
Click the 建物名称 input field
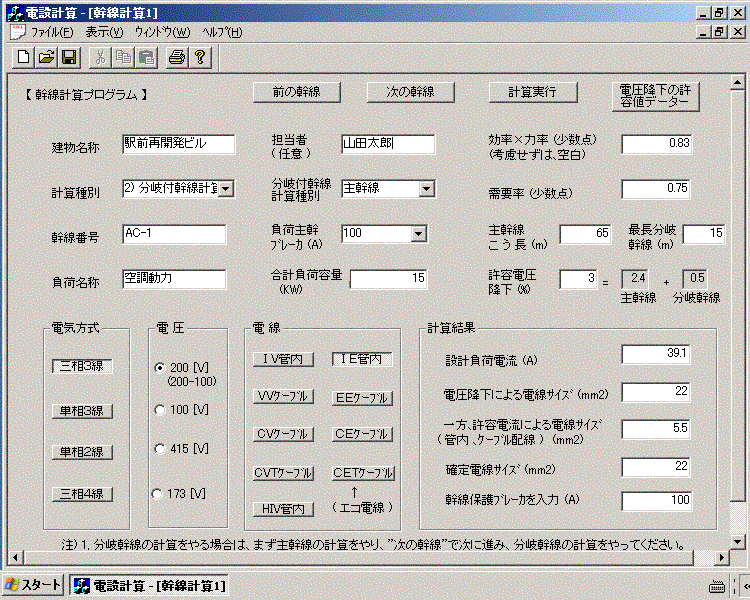[x=178, y=144]
